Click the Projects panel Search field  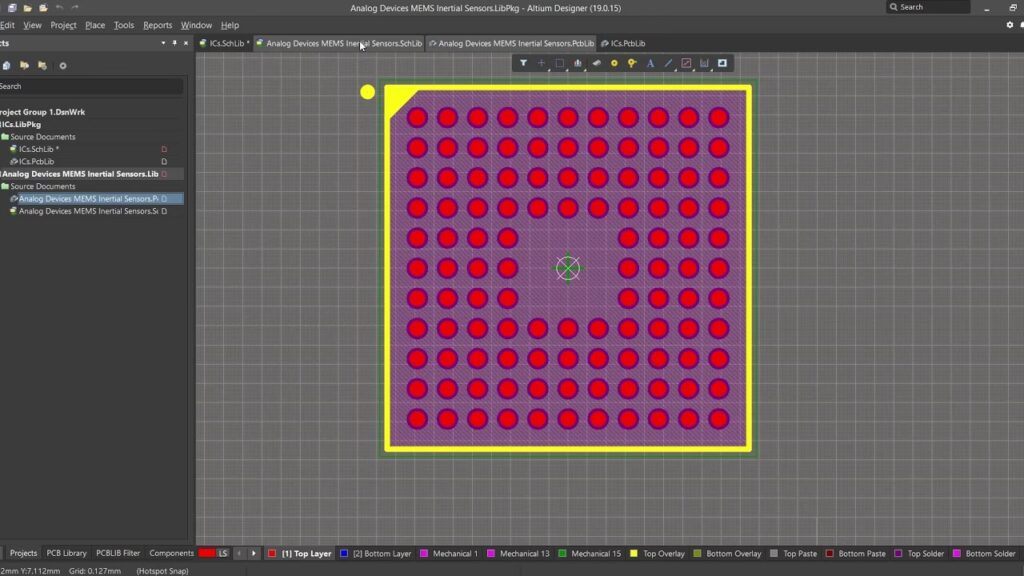click(x=90, y=87)
